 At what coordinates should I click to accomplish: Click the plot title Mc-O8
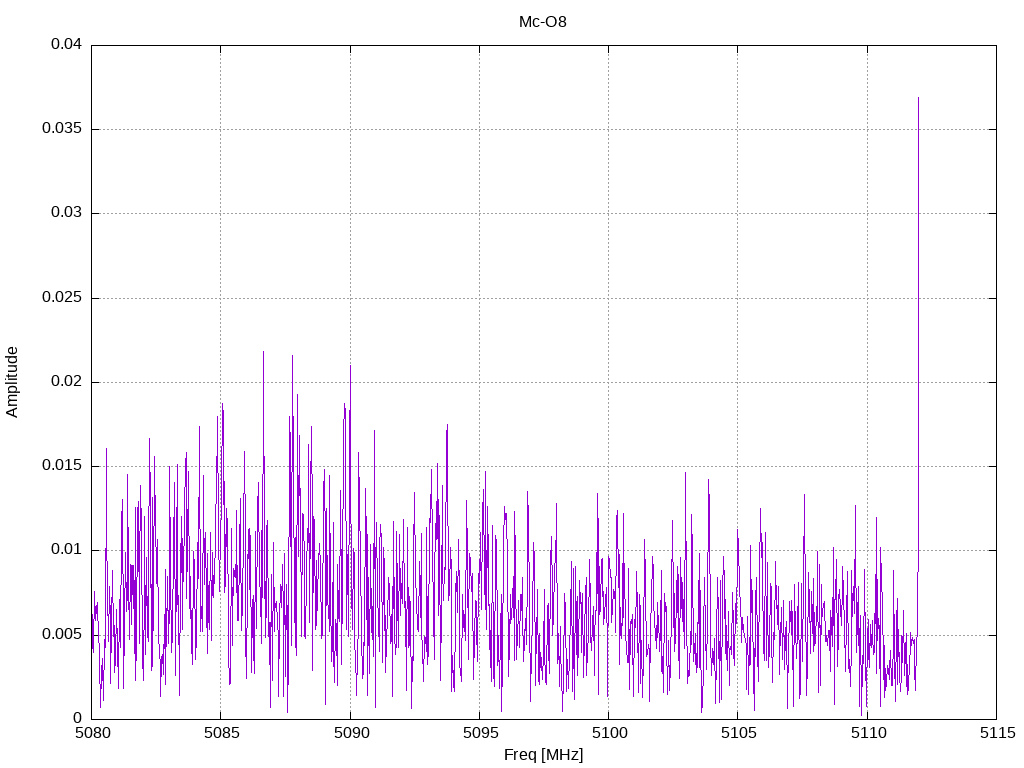[x=543, y=21]
